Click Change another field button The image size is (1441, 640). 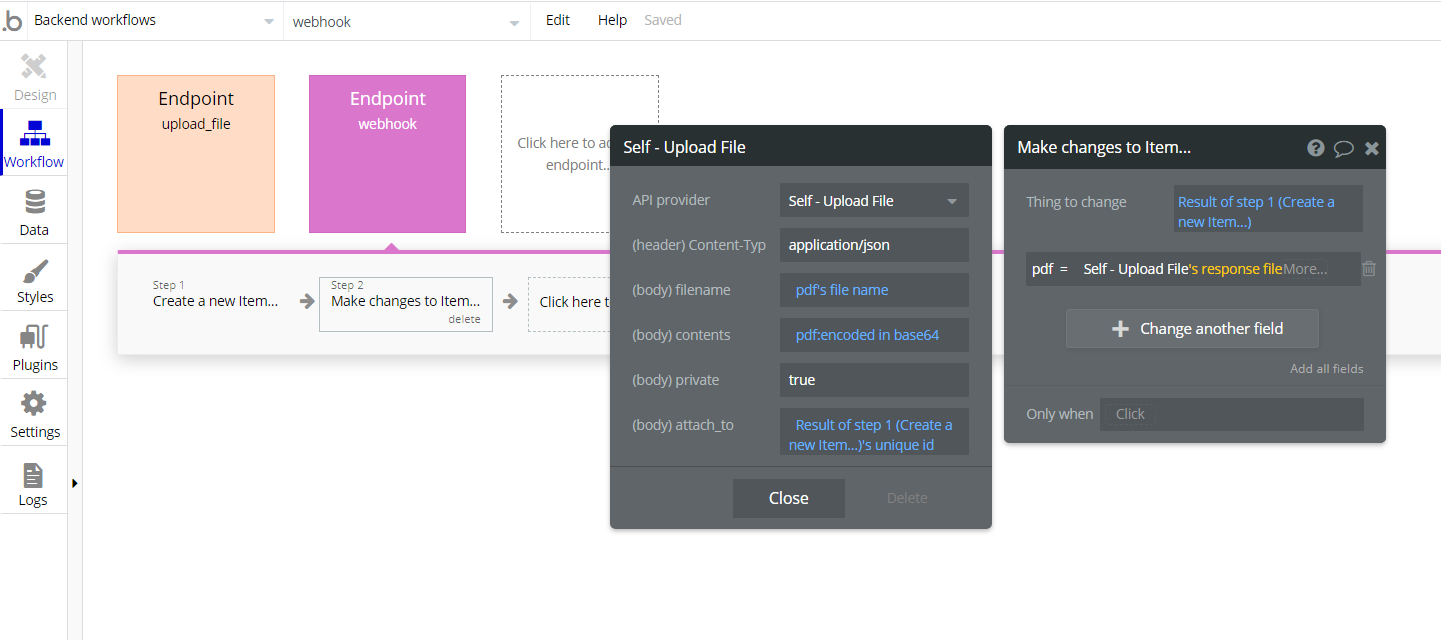pos(1192,328)
